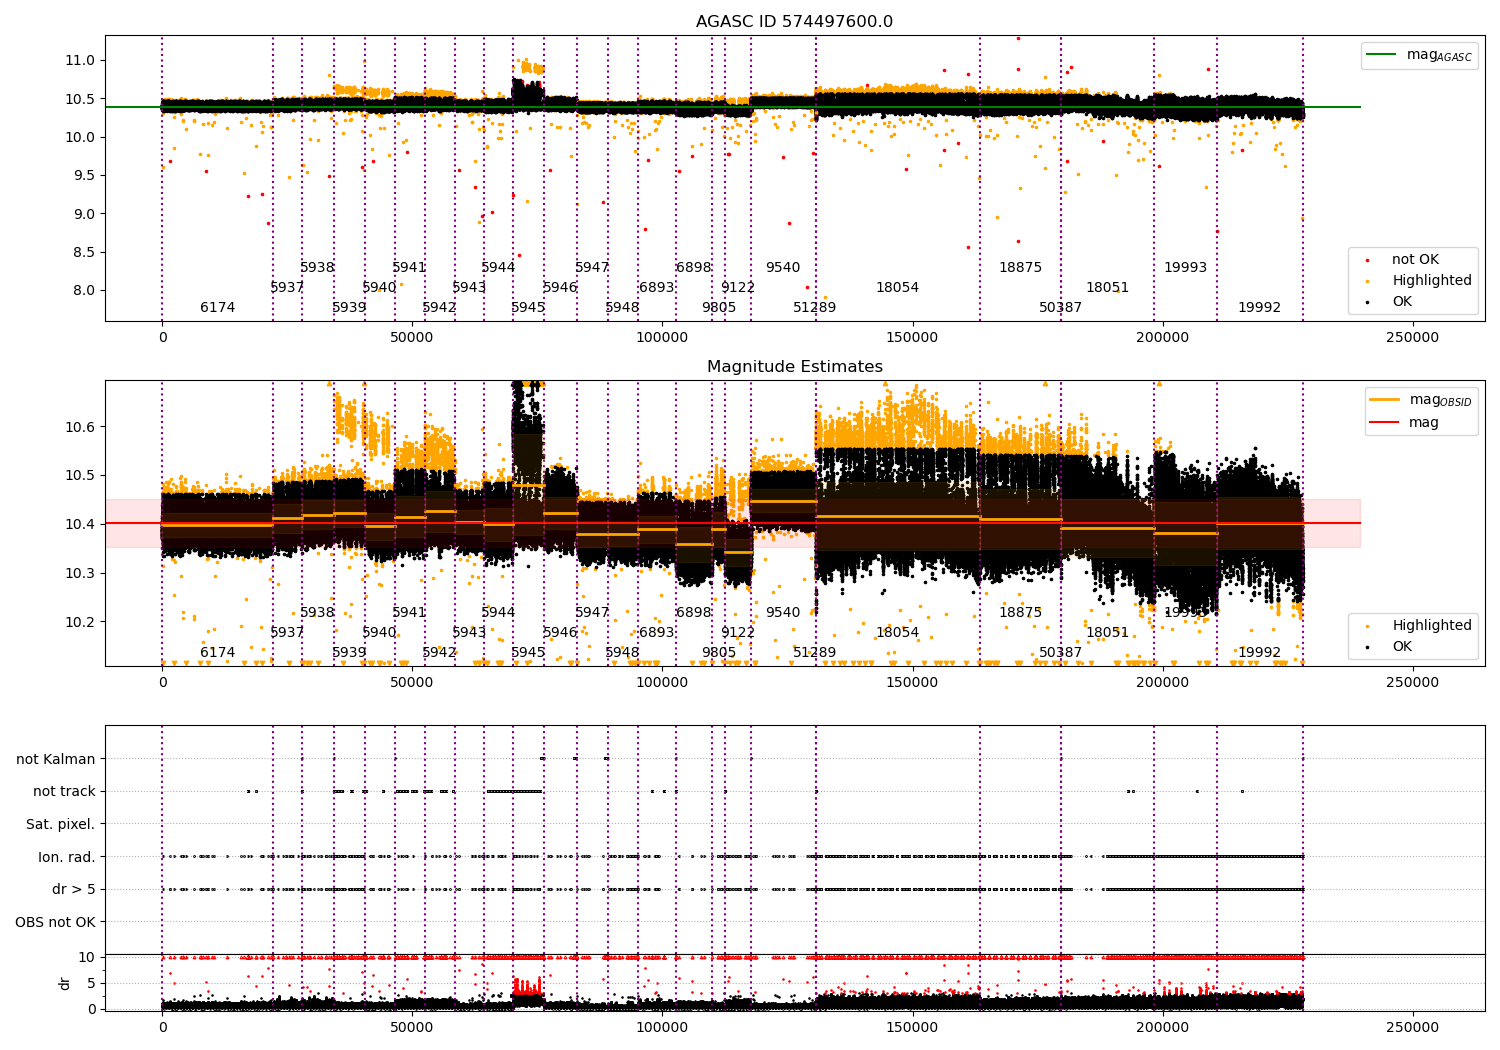Click the 'not track' row label
Viewport: 1500px width, 1050px height.
[64, 791]
